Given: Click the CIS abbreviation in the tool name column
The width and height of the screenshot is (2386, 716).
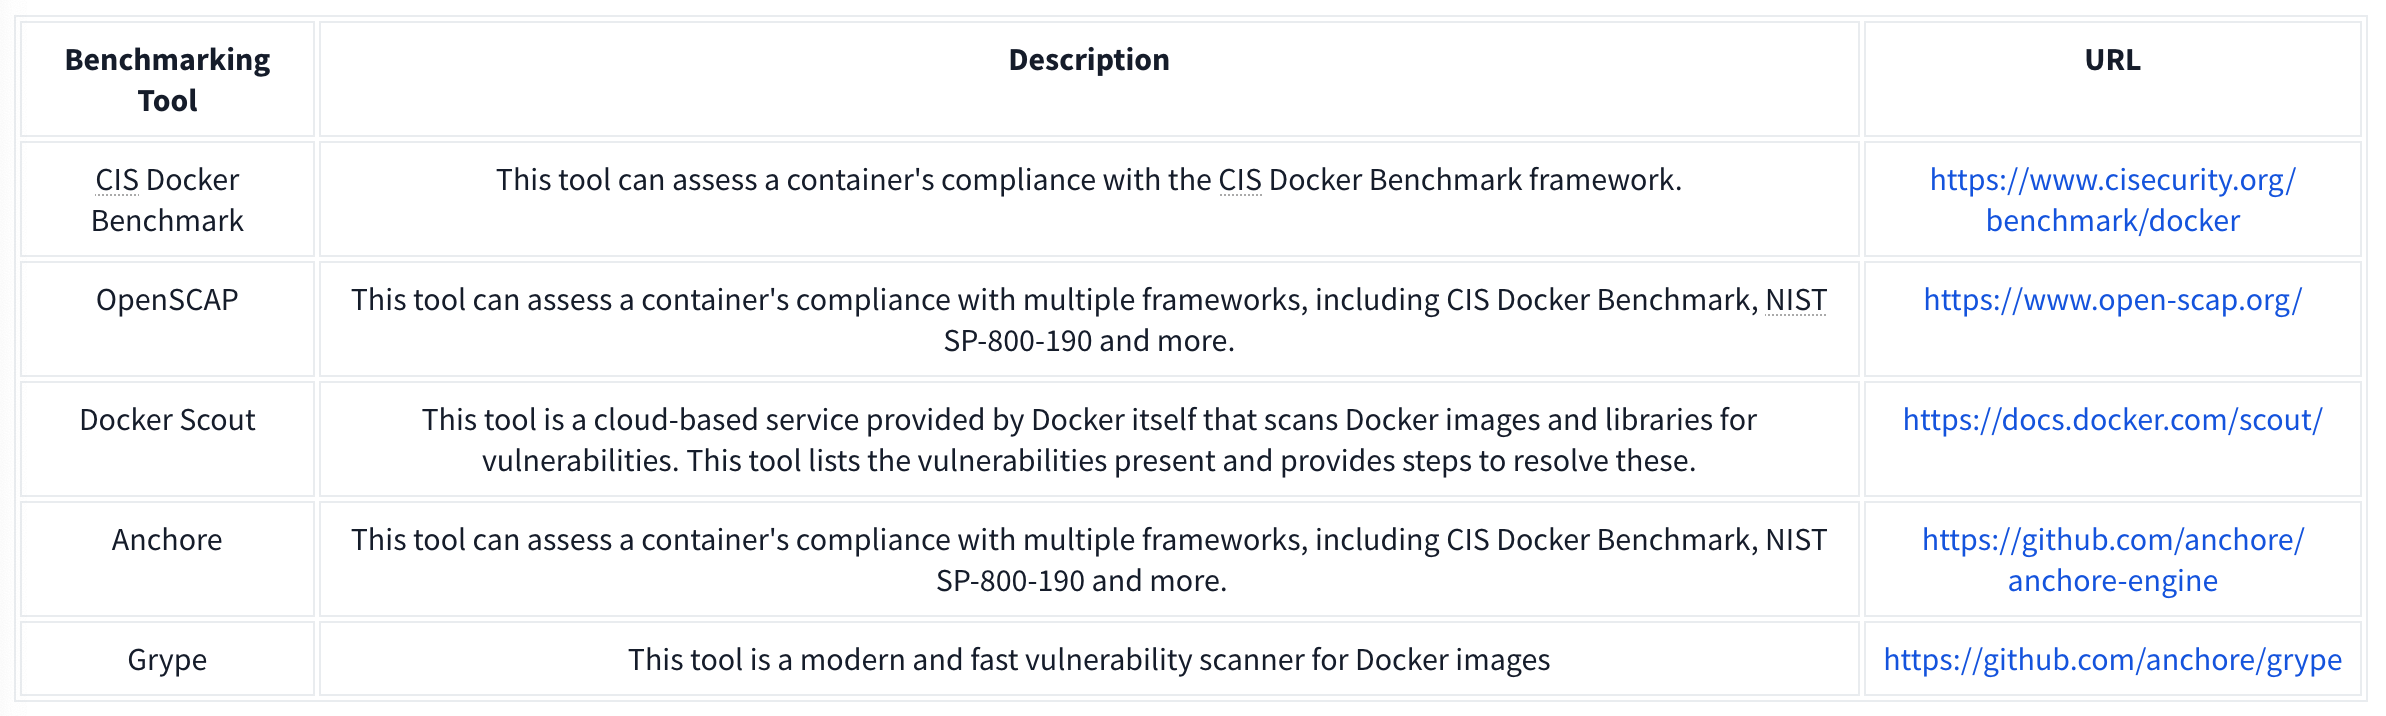Looking at the screenshot, I should pyautogui.click(x=117, y=180).
